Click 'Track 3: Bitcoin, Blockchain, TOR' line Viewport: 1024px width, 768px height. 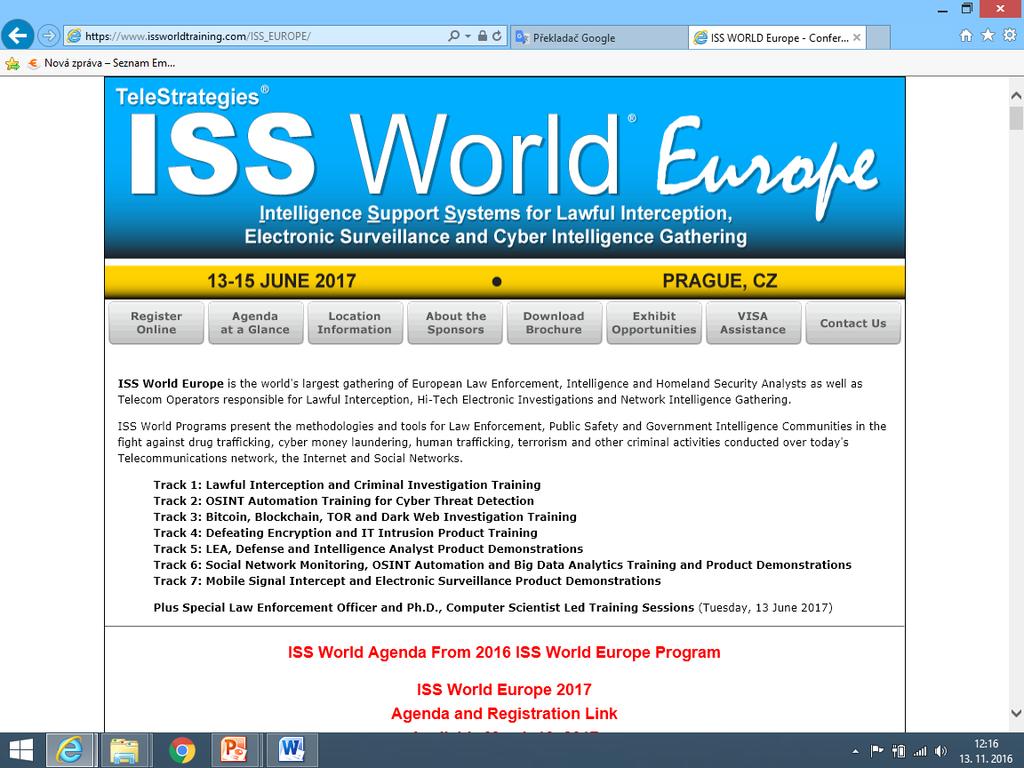(364, 517)
